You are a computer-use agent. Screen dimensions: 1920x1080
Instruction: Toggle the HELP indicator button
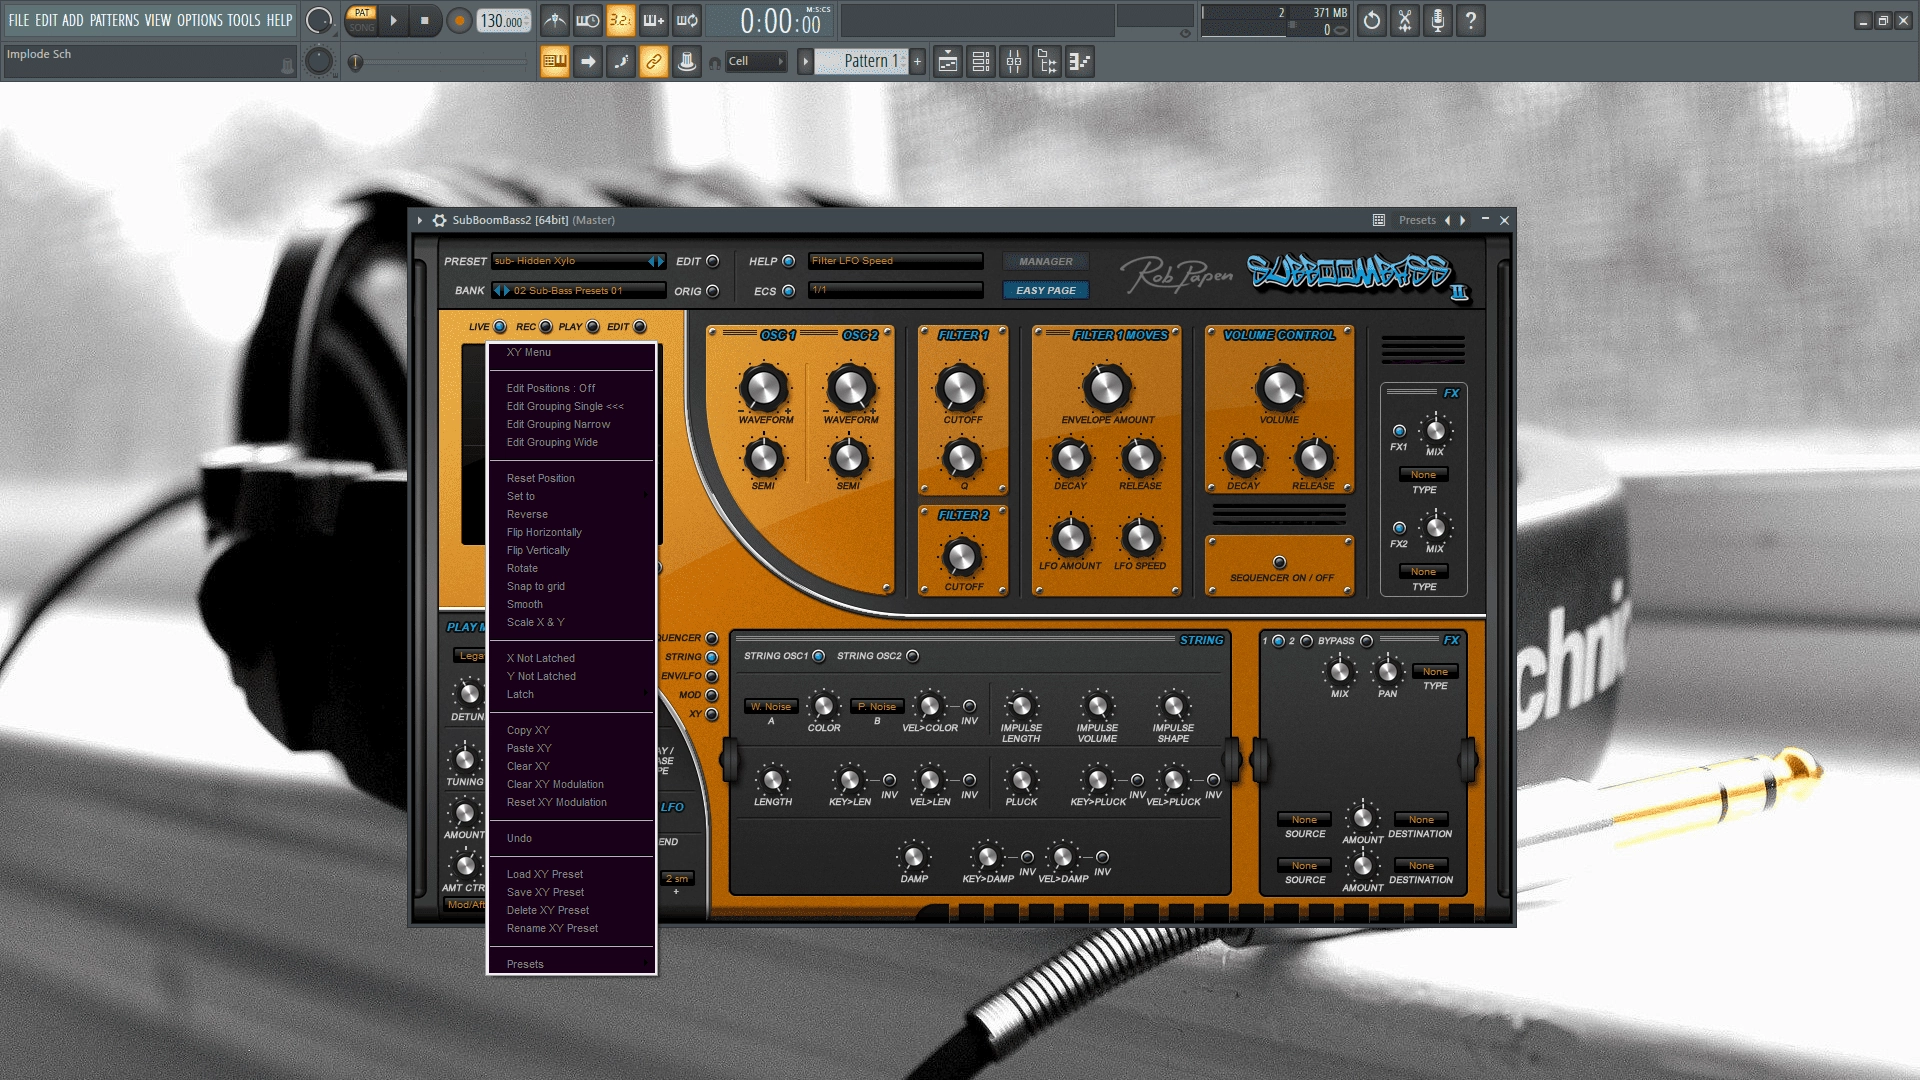click(x=789, y=261)
